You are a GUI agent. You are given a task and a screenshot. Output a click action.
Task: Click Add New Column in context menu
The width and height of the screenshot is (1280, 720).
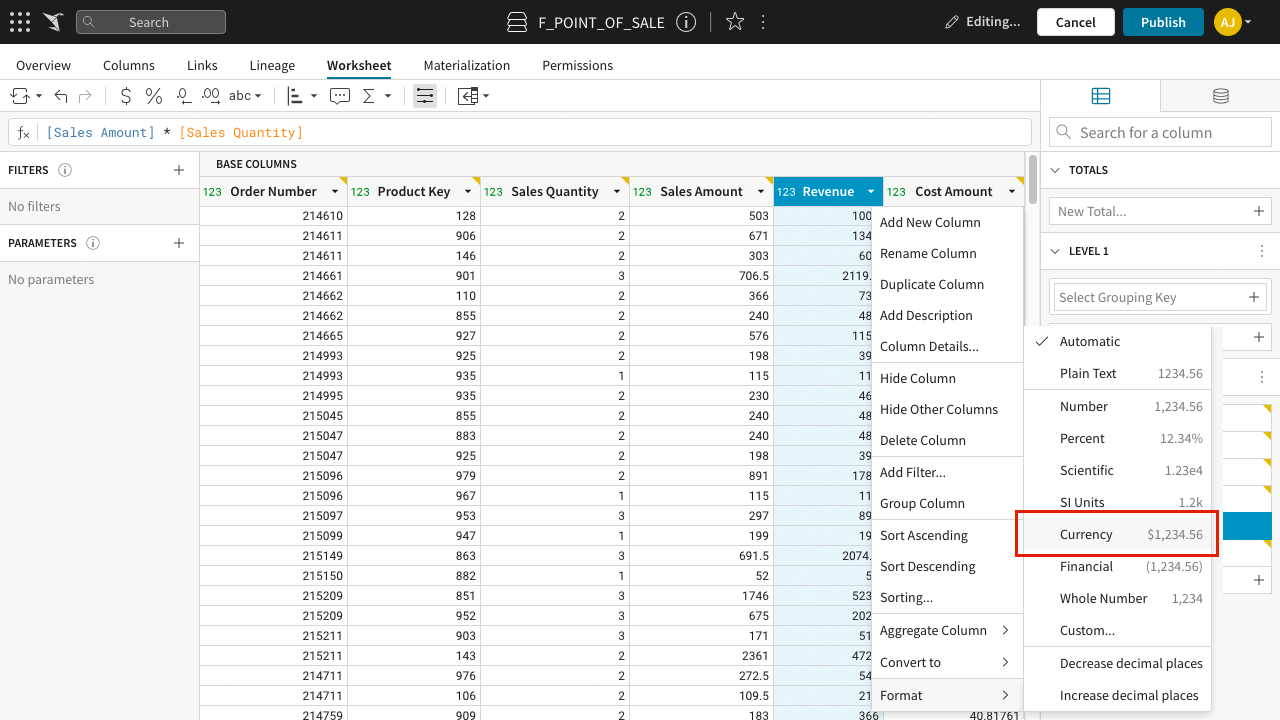947,222
